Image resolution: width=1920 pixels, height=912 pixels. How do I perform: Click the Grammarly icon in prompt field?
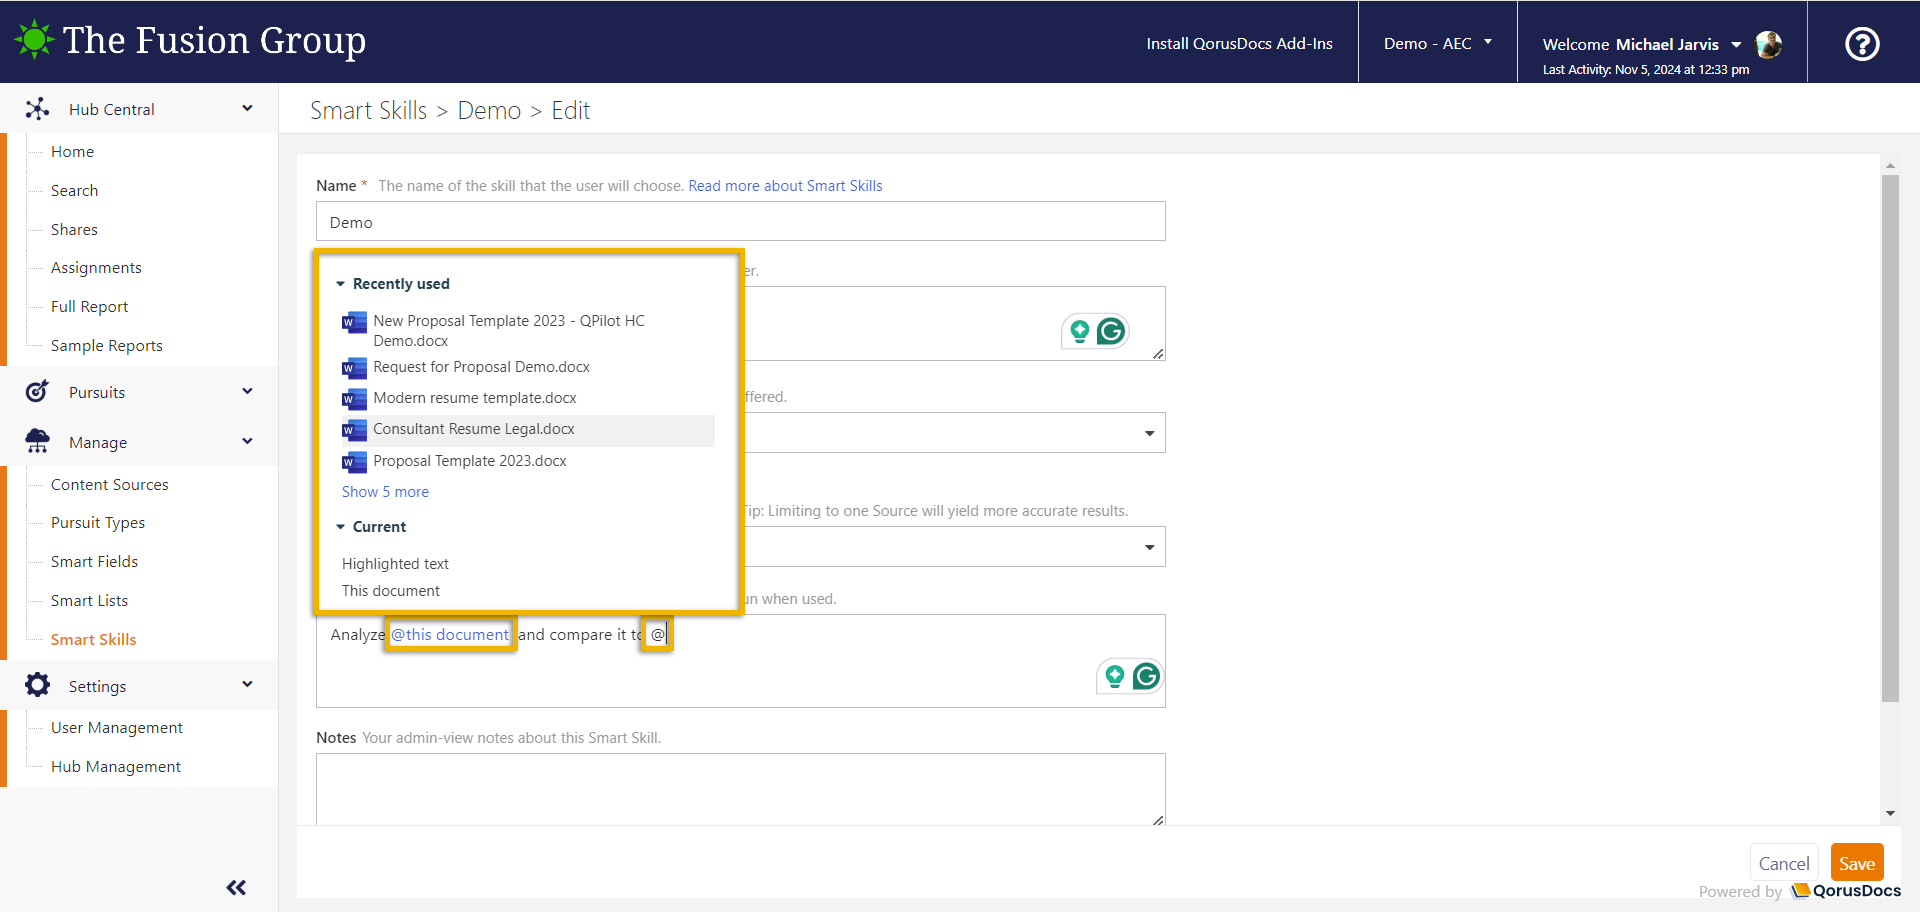click(1146, 677)
